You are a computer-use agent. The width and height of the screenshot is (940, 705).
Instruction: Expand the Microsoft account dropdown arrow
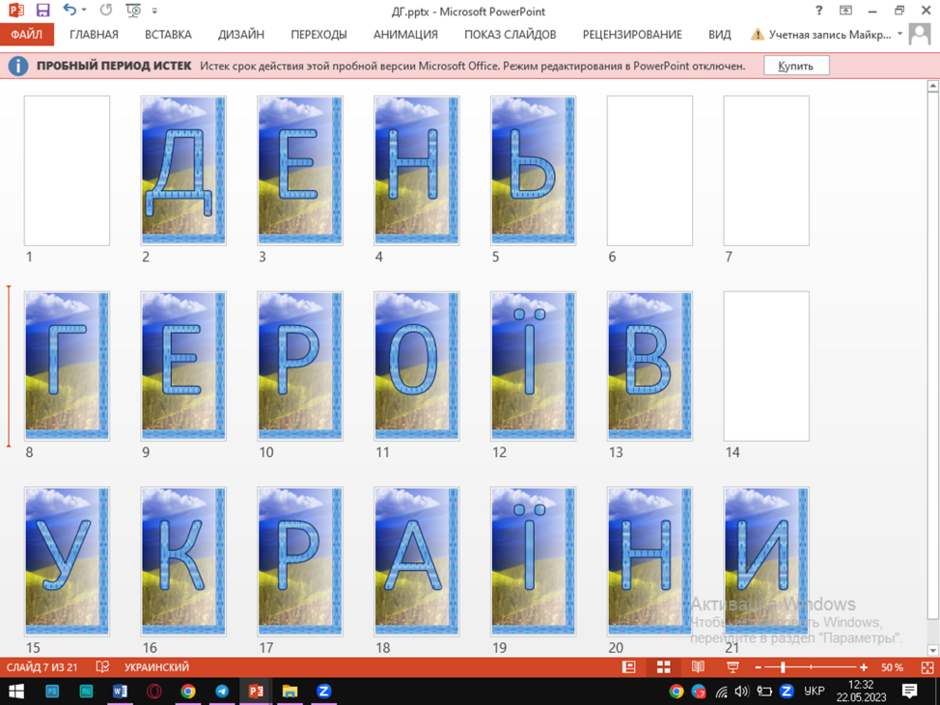(x=900, y=34)
